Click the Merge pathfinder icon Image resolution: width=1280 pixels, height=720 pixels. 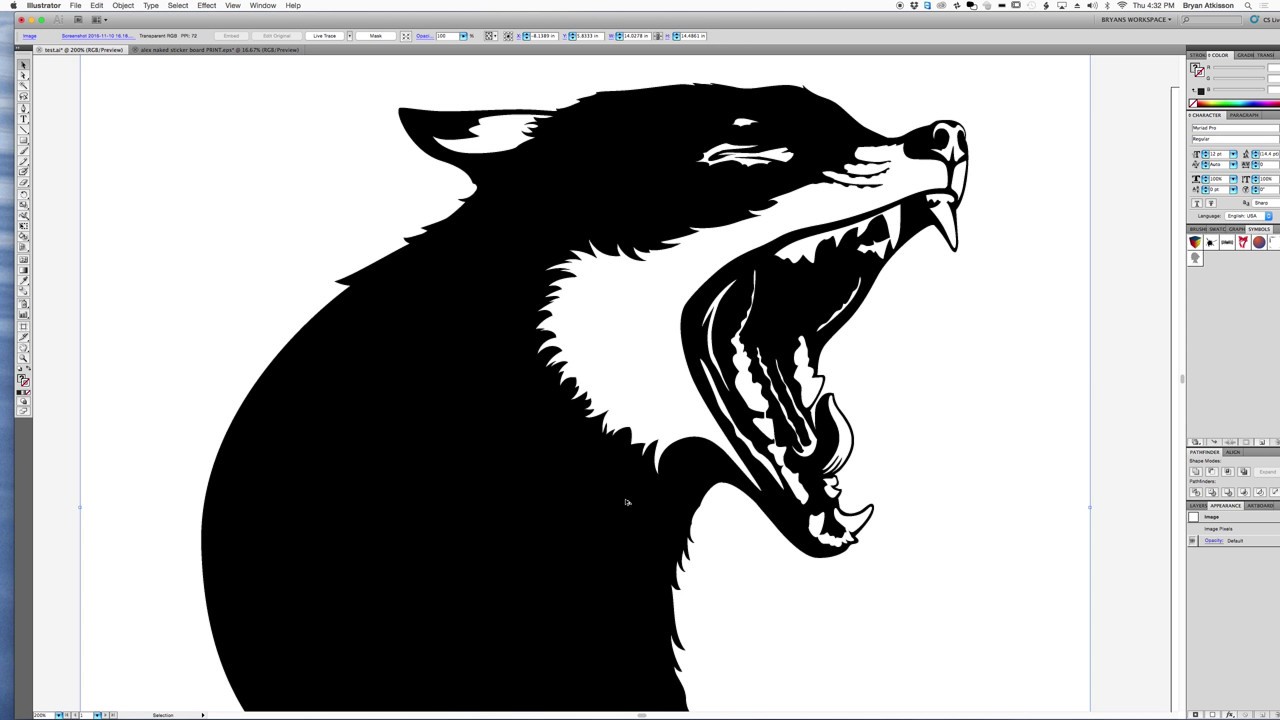coord(1228,492)
